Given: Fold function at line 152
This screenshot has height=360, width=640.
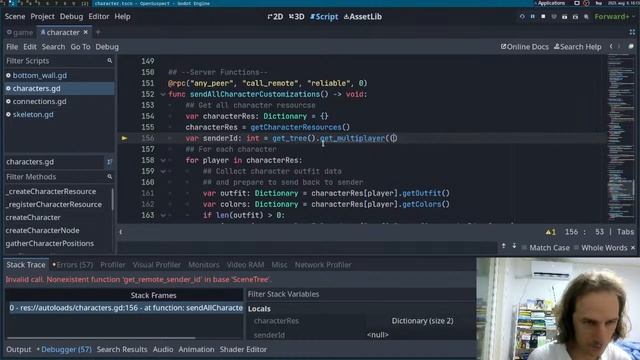Looking at the screenshot, I should [163, 94].
